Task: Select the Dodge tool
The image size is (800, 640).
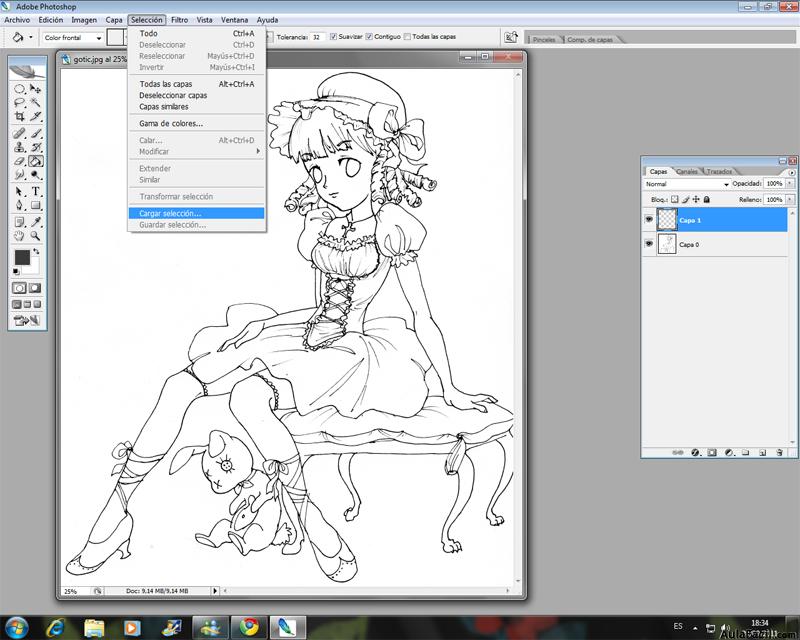Action: 35,175
